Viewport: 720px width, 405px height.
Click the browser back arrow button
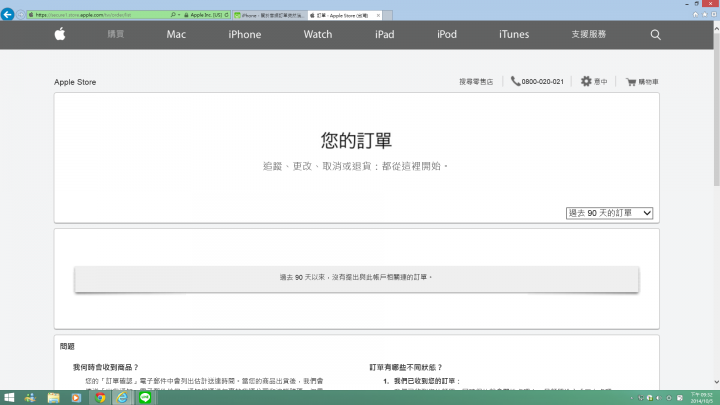pos(7,15)
